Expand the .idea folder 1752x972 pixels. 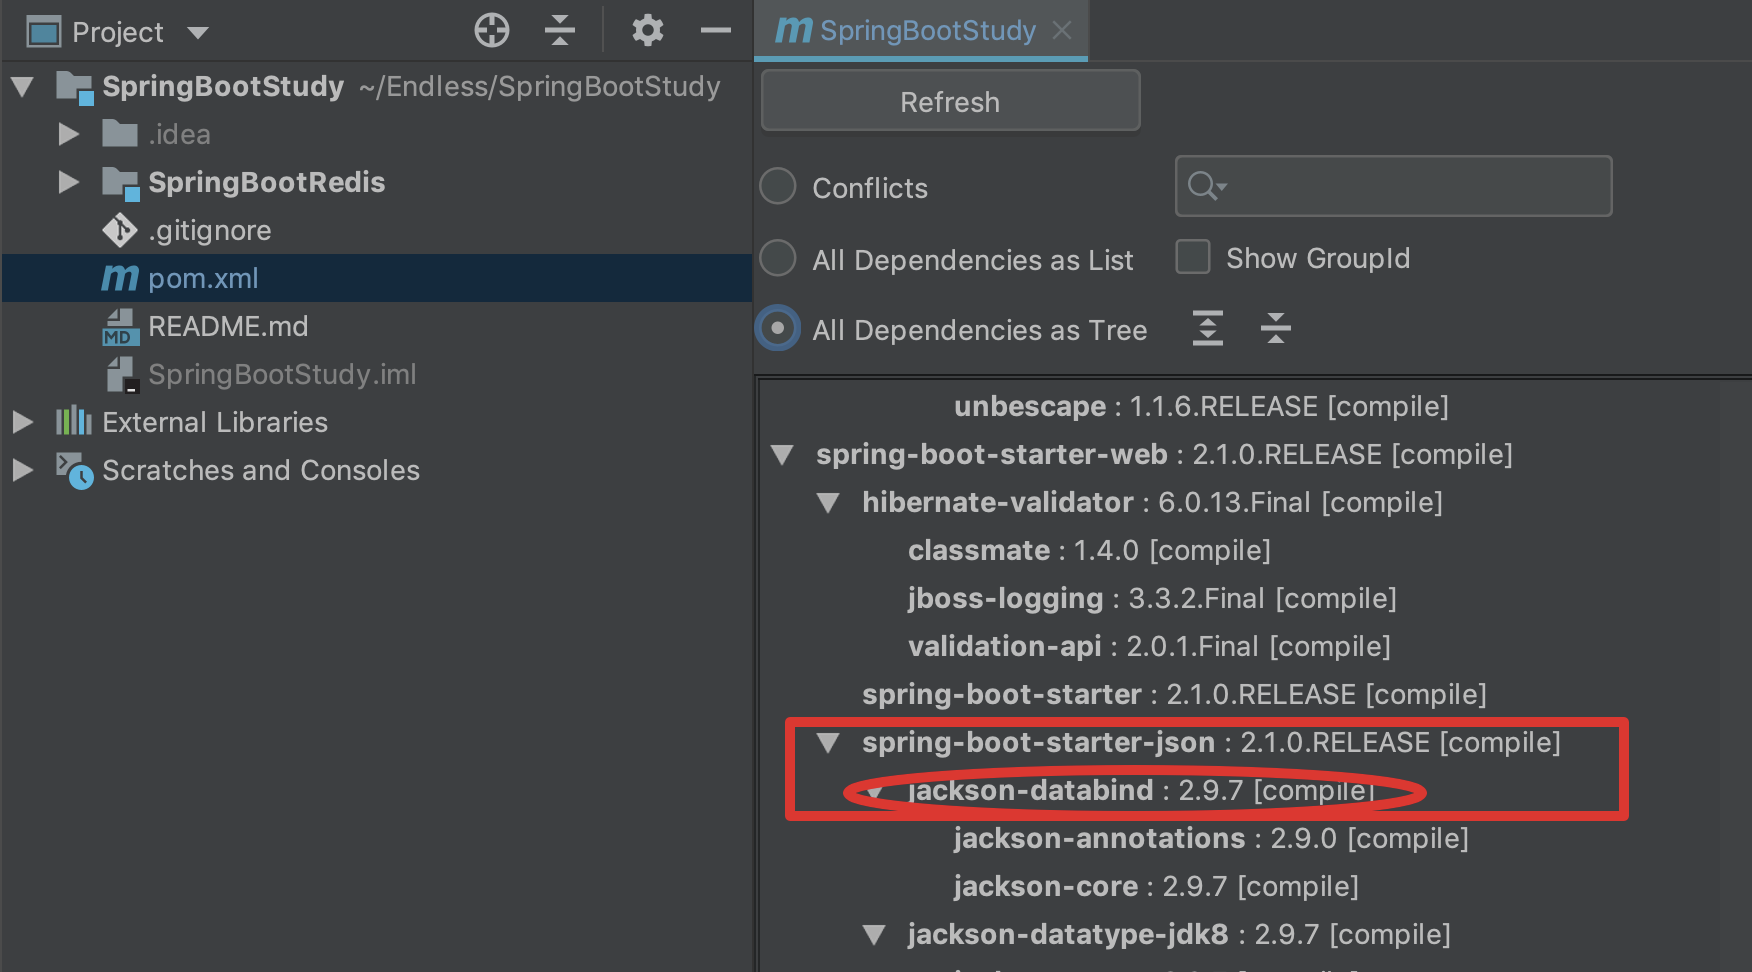tap(69, 134)
